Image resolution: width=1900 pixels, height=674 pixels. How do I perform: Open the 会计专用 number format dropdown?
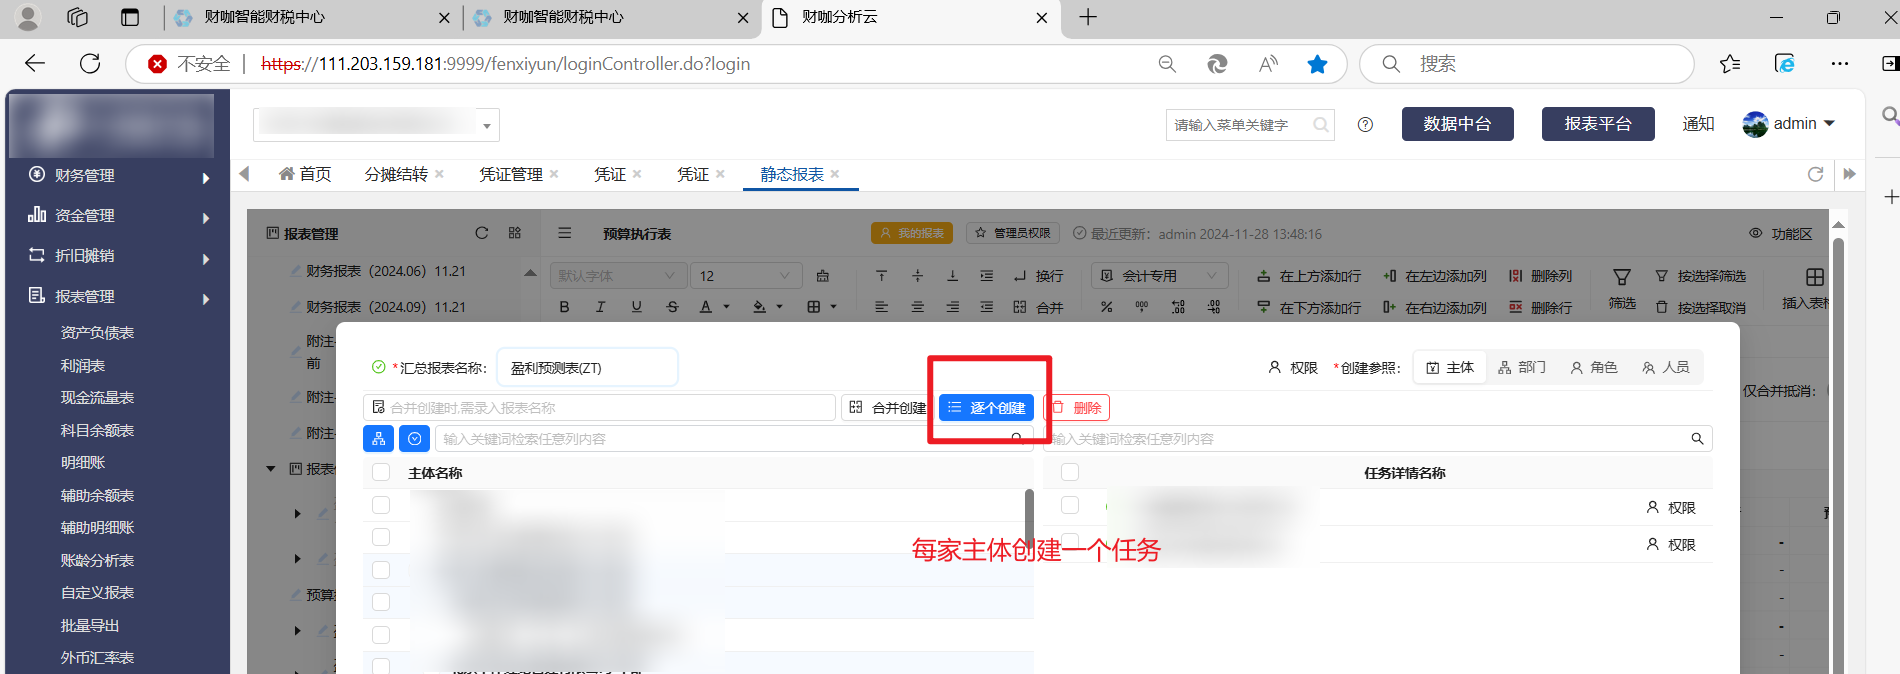(x=1159, y=276)
